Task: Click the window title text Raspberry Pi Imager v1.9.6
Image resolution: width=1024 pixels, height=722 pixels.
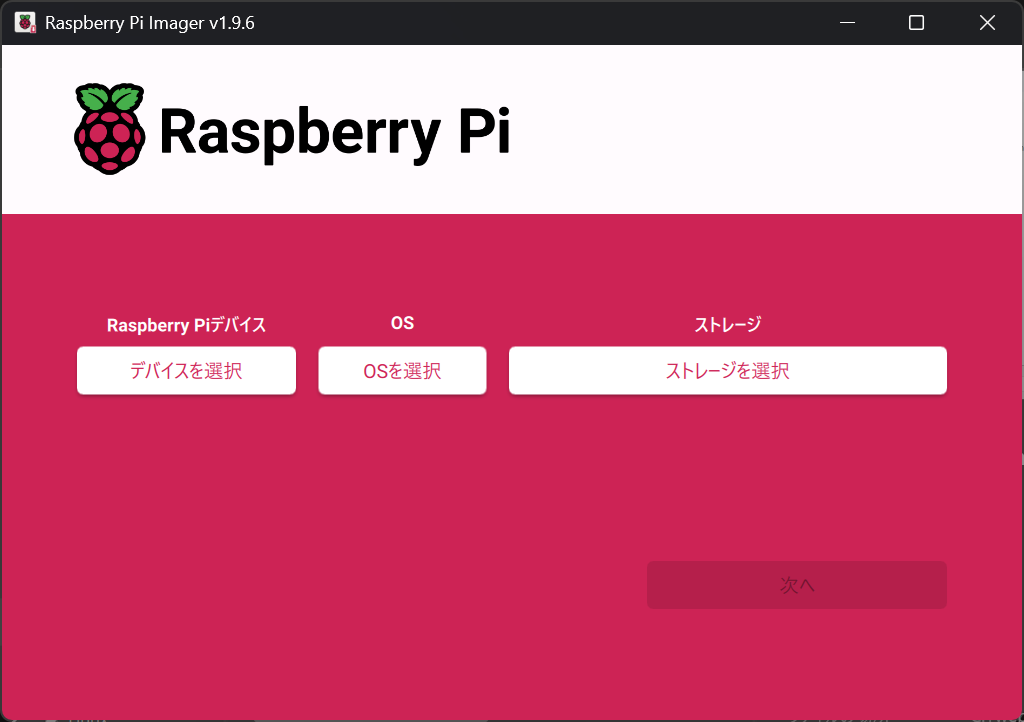Action: (150, 23)
